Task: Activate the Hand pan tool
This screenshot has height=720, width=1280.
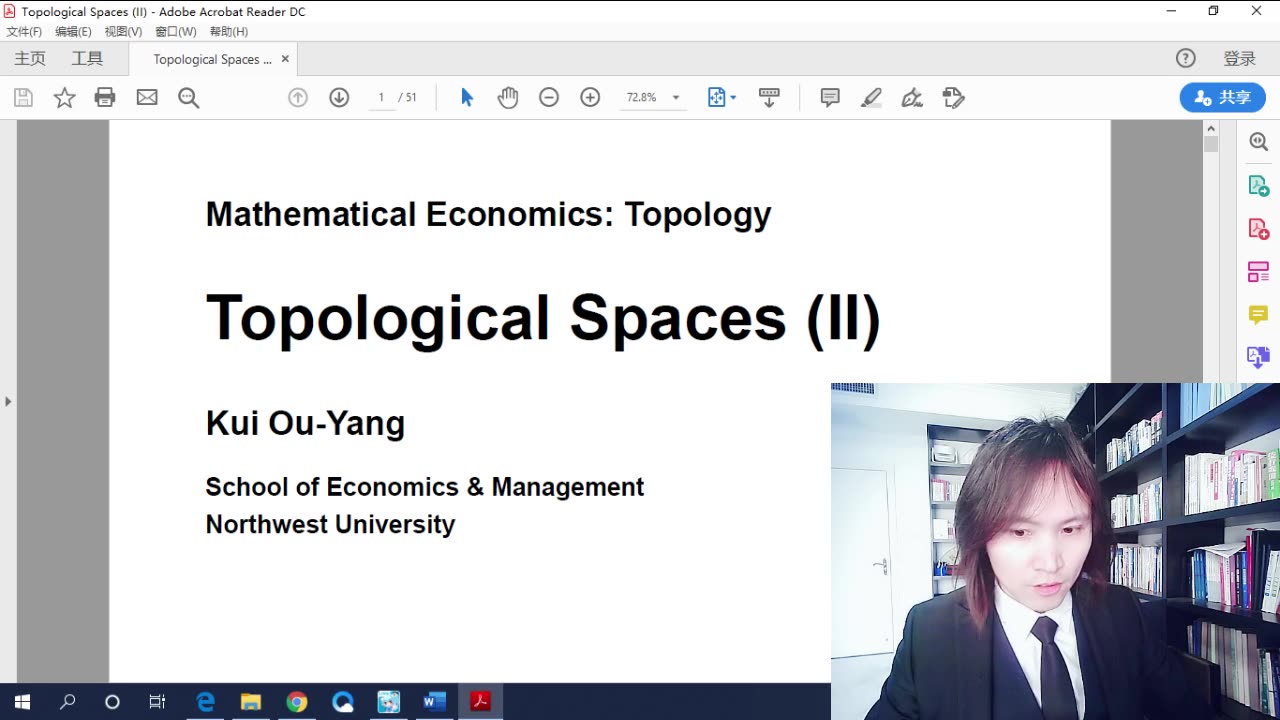Action: (x=508, y=97)
